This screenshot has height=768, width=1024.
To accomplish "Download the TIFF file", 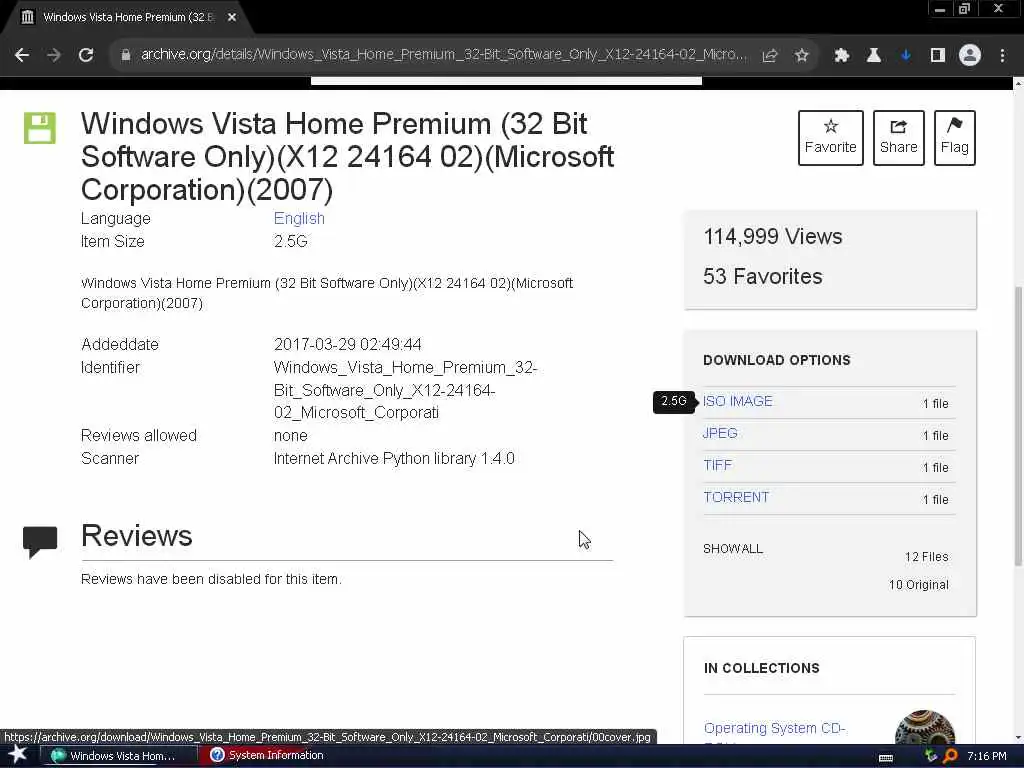I will coord(717,465).
